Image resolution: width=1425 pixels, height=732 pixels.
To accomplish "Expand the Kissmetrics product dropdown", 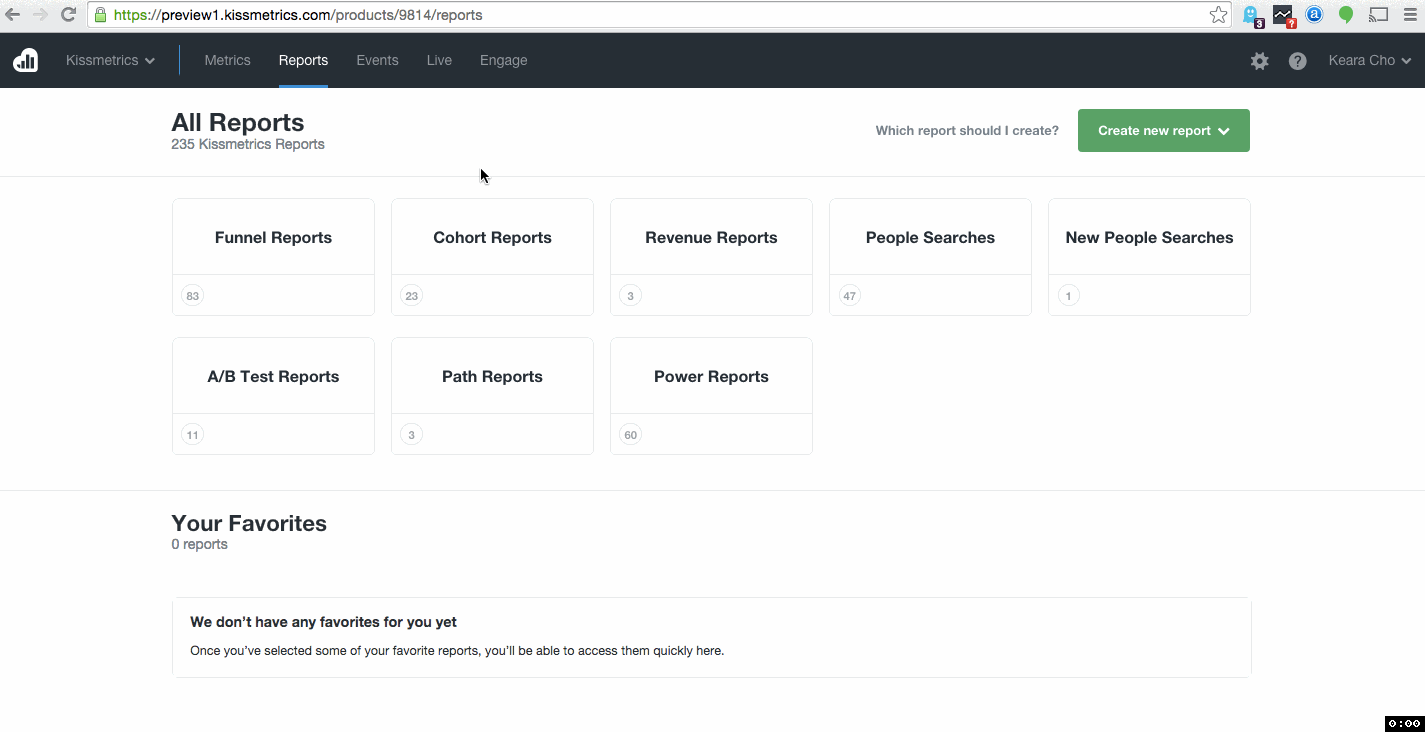I will click(110, 60).
